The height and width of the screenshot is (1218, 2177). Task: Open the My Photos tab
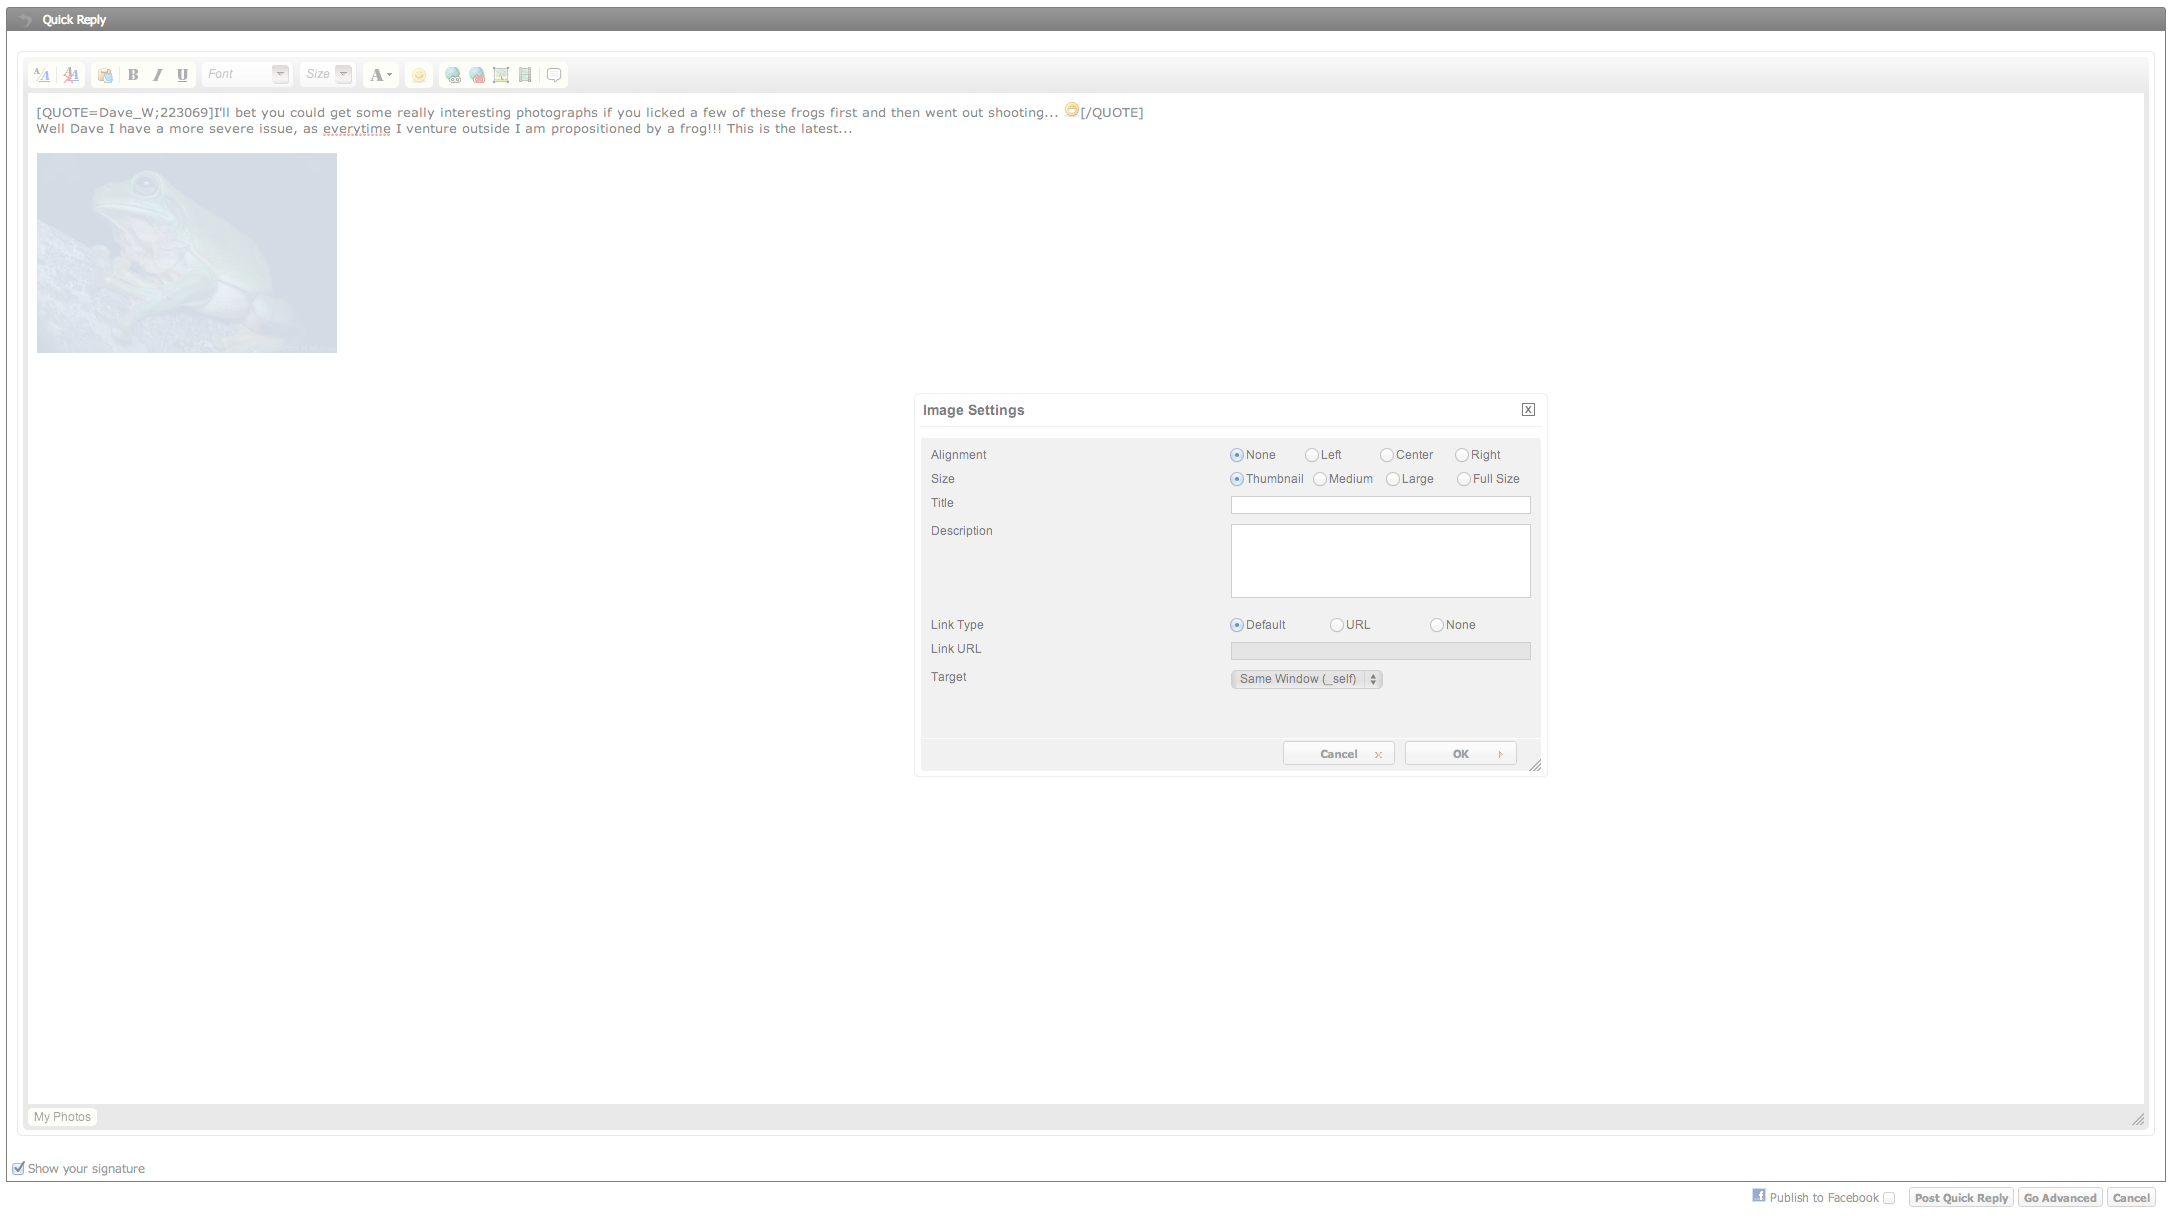point(62,1117)
